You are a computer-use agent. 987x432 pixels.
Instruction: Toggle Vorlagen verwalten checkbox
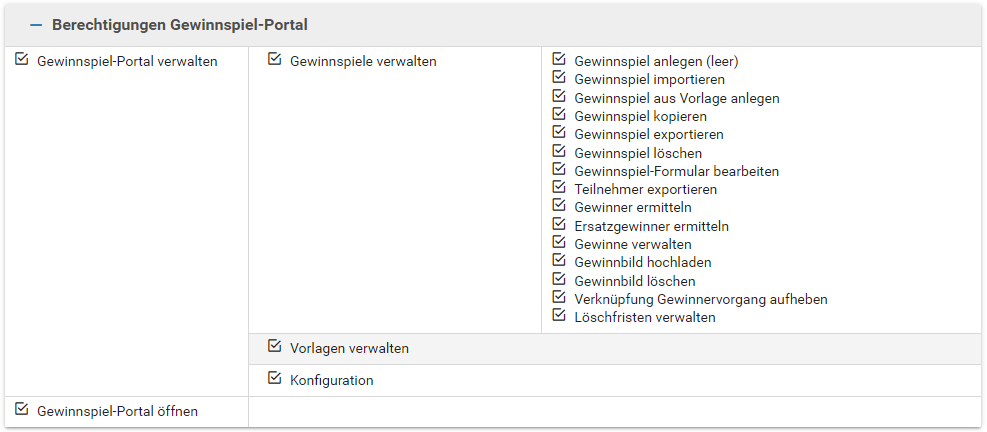tap(275, 347)
